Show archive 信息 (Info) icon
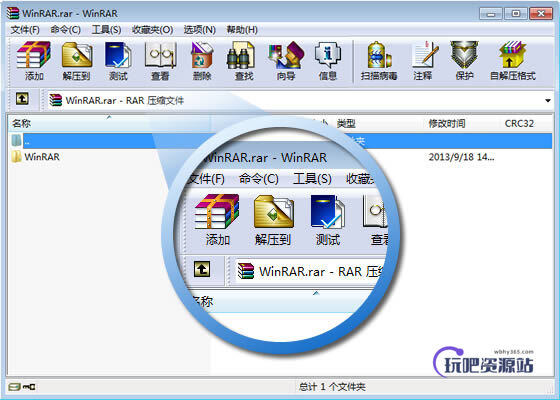The height and width of the screenshot is (400, 560). (x=328, y=61)
